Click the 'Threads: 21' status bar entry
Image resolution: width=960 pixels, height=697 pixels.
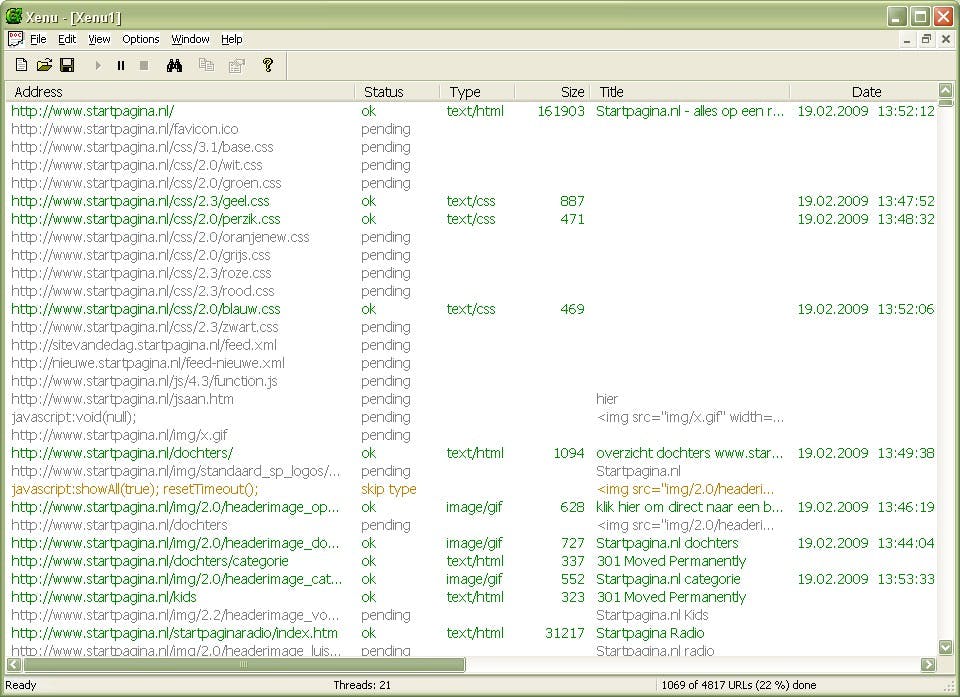tap(362, 685)
